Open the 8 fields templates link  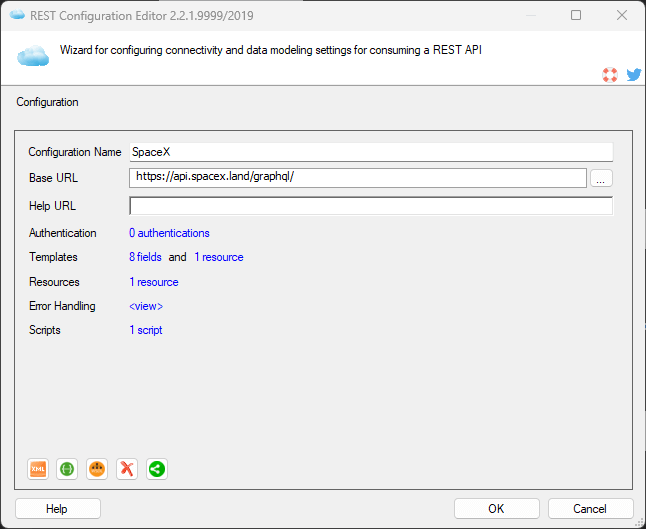coord(145,257)
